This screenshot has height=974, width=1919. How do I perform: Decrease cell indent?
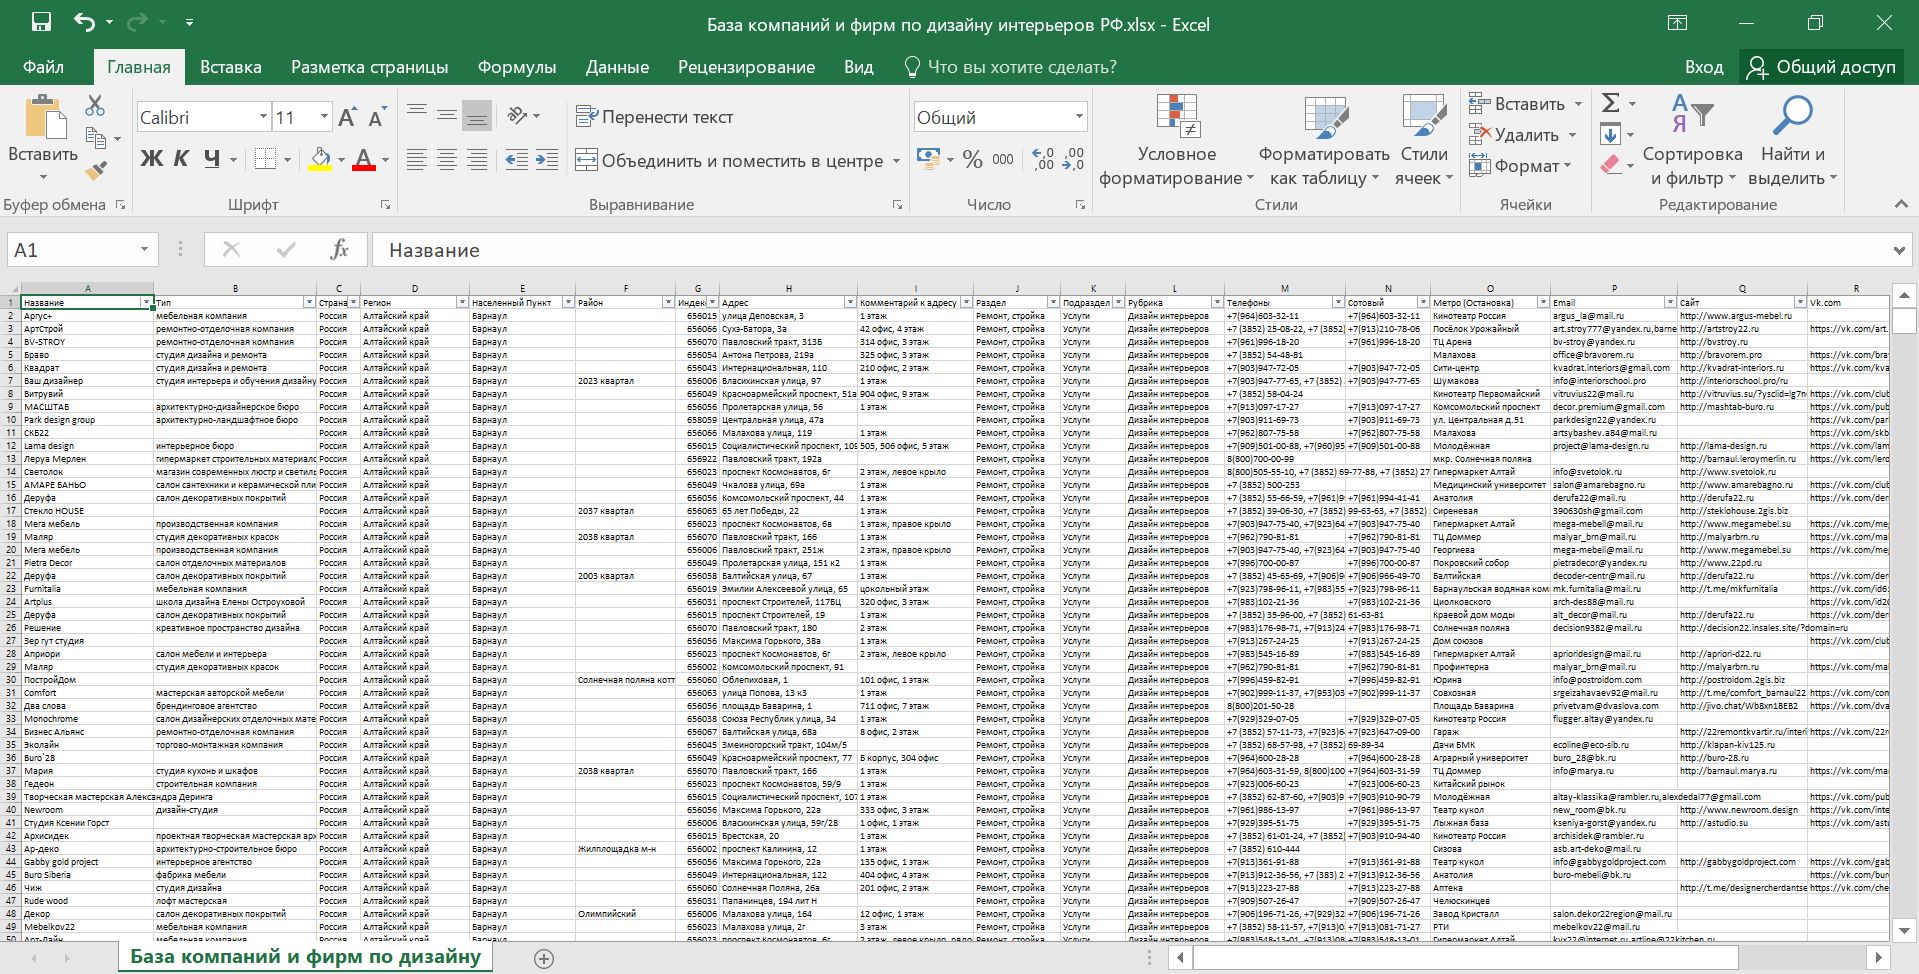pos(516,159)
